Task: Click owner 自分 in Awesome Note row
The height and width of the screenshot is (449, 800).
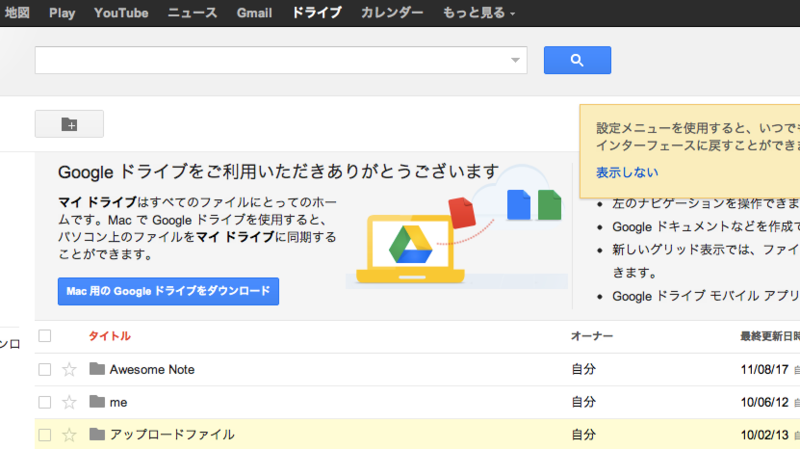Action: coord(583,369)
